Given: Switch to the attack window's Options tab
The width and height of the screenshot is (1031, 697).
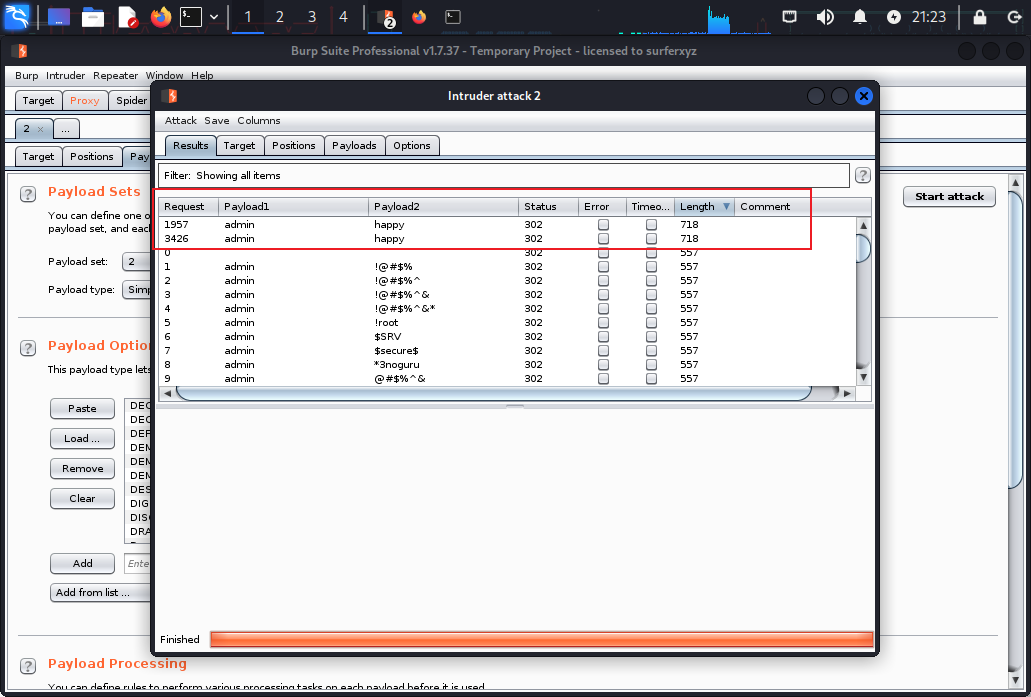Looking at the screenshot, I should point(412,145).
